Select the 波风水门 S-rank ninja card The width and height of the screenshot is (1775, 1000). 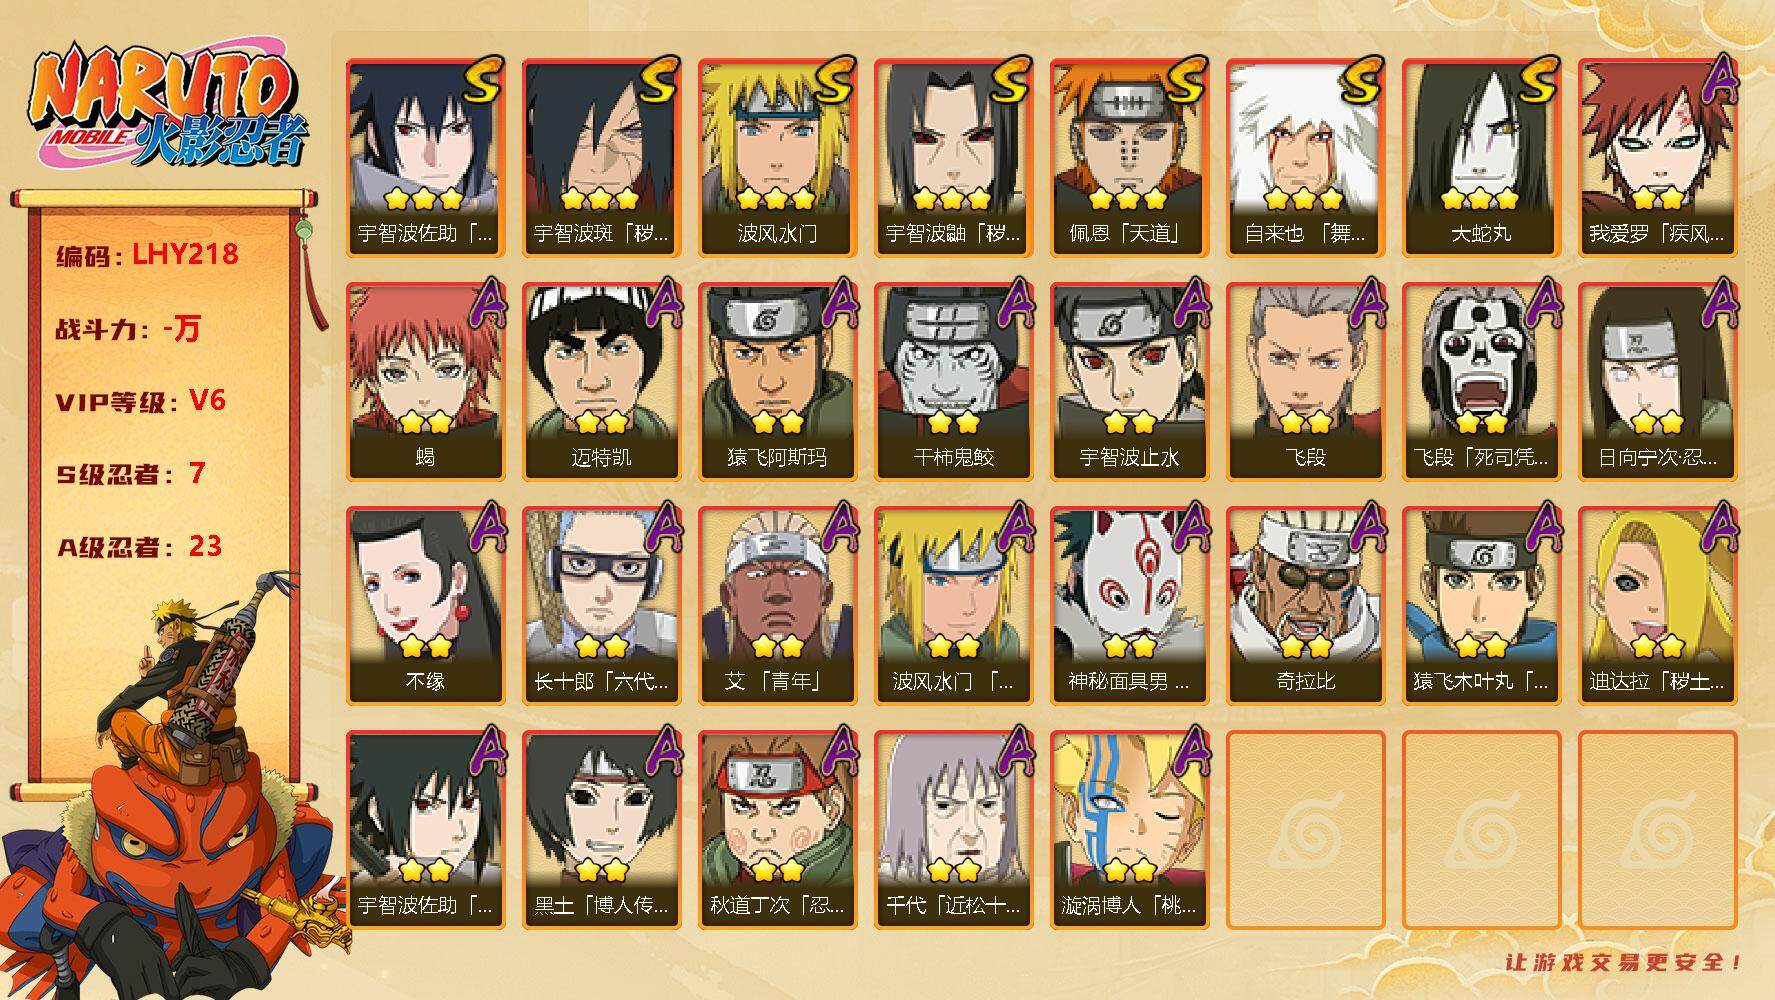point(777,157)
